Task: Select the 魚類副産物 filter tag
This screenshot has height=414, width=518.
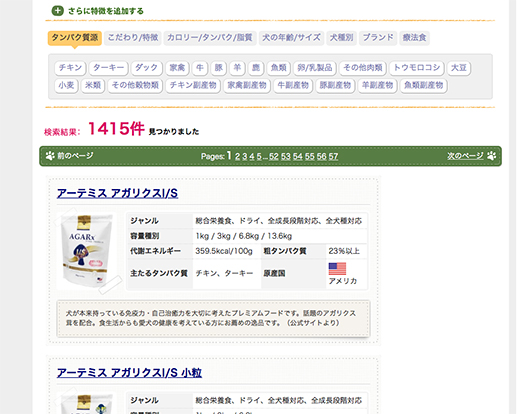Action: tap(423, 86)
